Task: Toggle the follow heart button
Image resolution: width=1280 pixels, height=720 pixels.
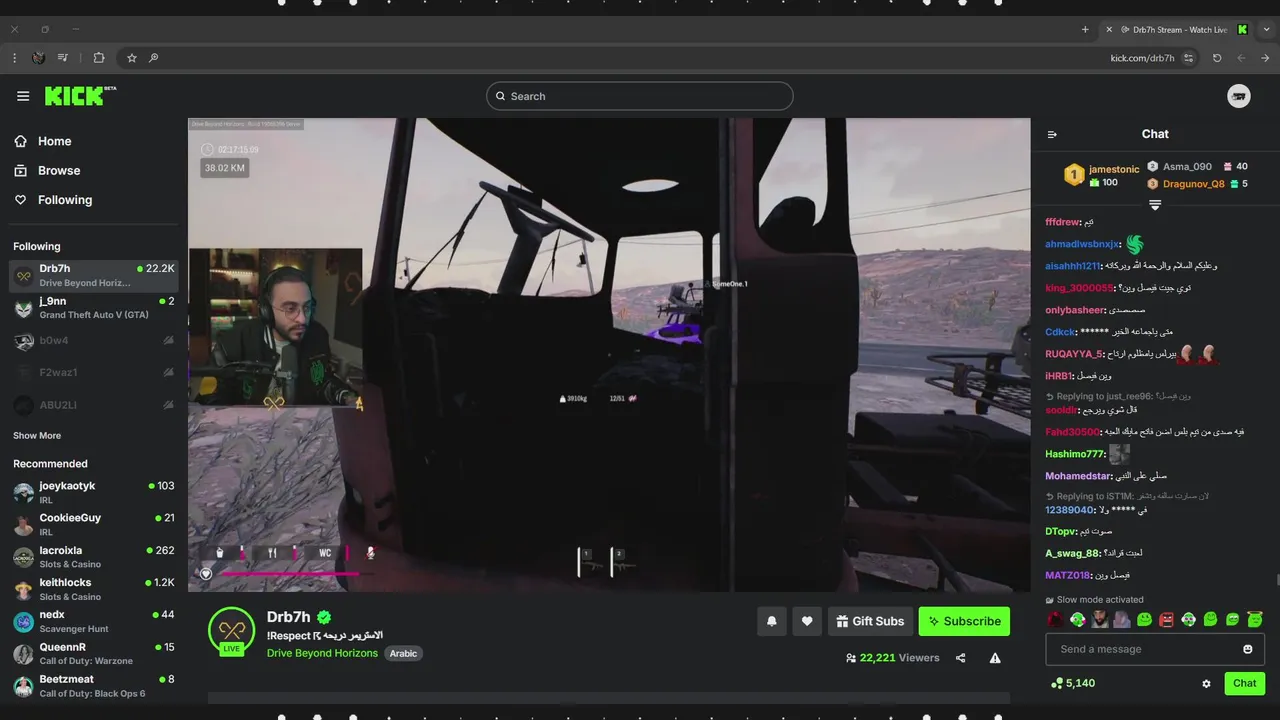Action: click(807, 621)
